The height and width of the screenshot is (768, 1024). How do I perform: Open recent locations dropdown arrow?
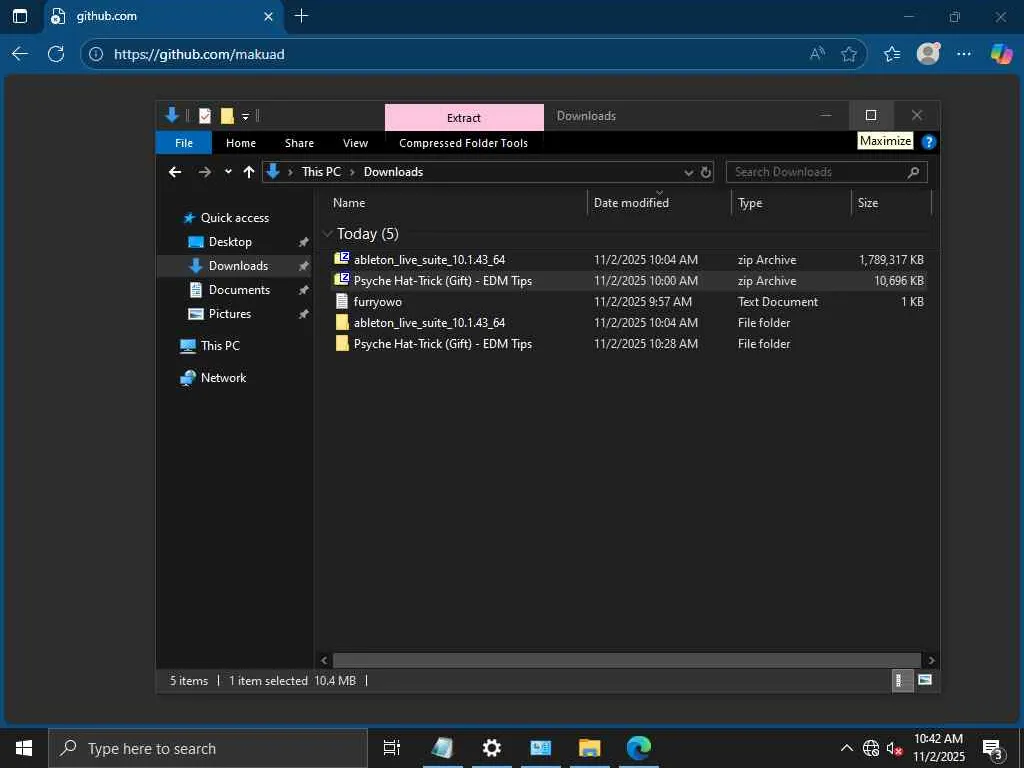(228, 172)
